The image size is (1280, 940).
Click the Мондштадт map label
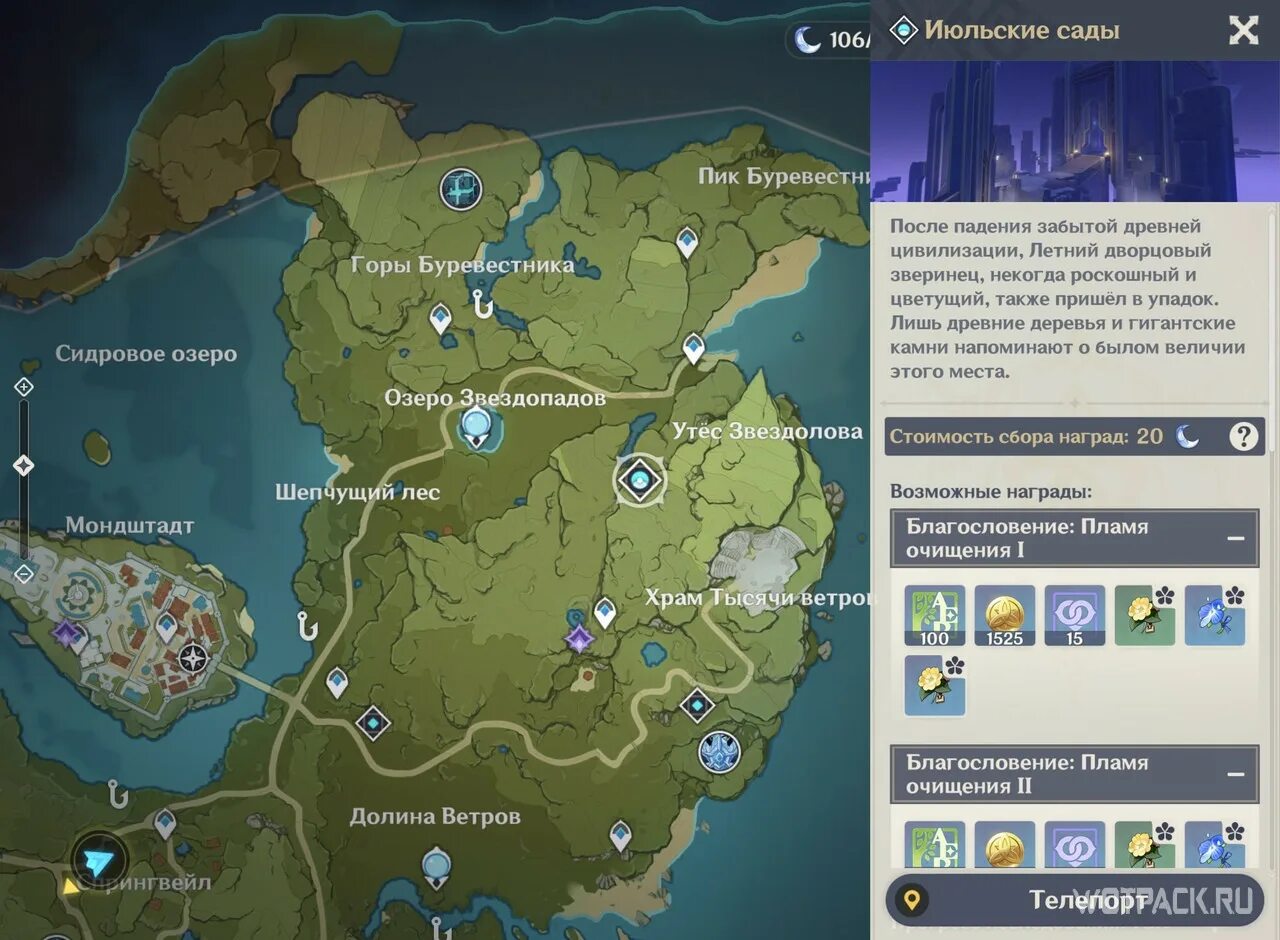(x=130, y=525)
